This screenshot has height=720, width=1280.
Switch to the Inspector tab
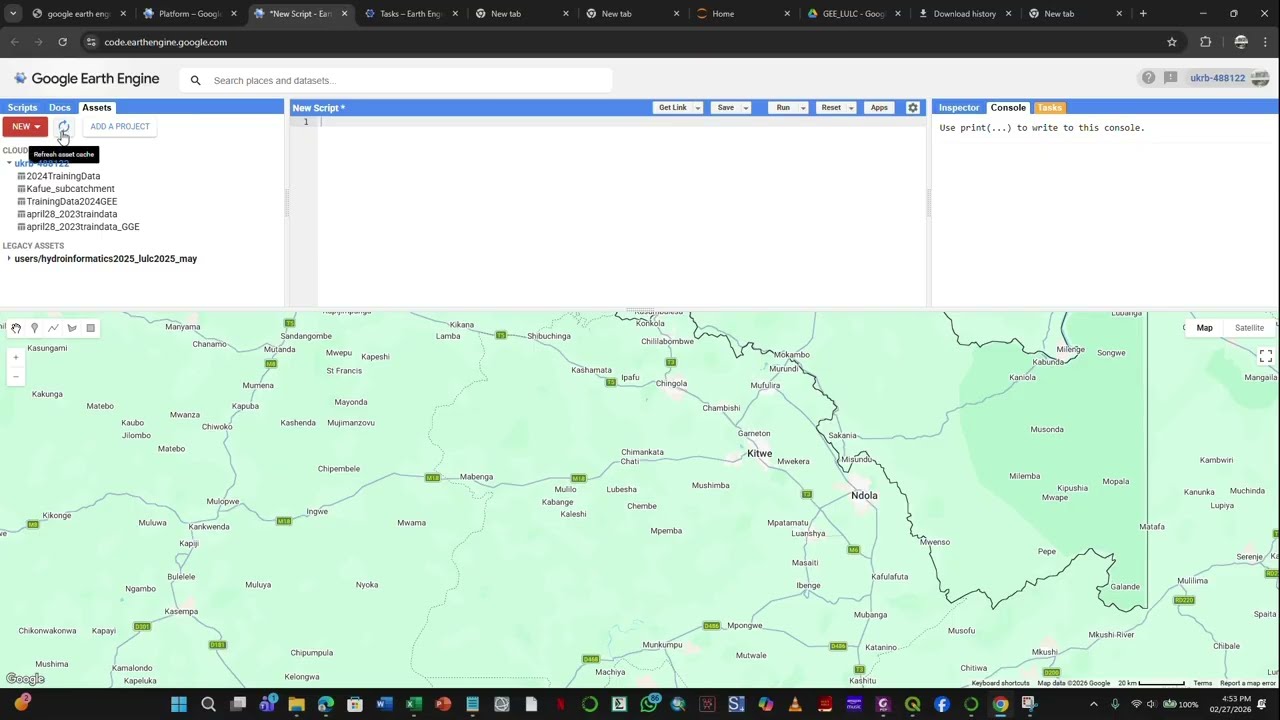click(x=959, y=108)
